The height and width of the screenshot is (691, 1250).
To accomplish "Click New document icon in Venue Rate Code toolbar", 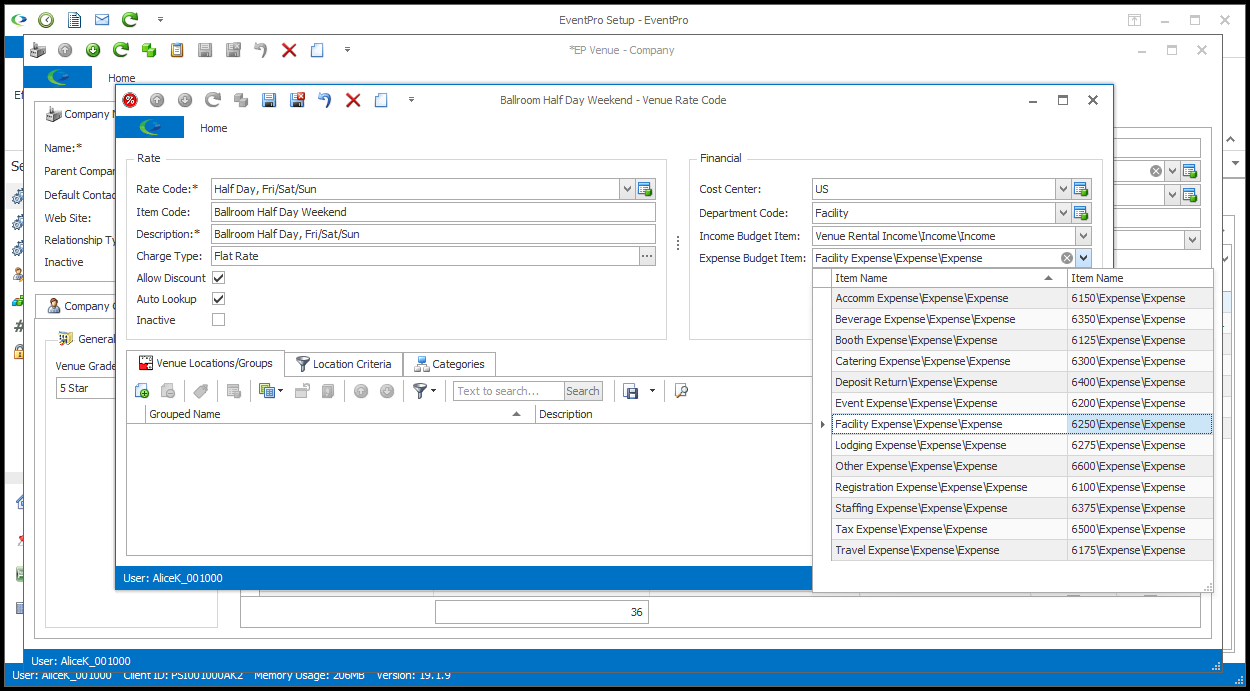I will (381, 100).
